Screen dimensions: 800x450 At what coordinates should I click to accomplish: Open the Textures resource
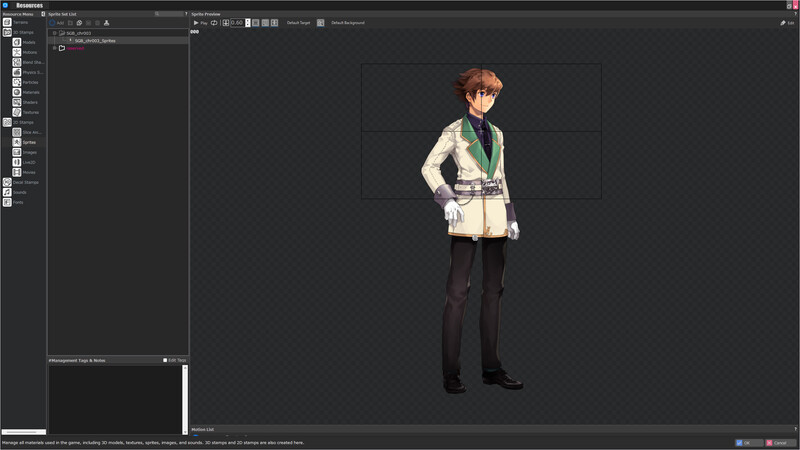pos(26,112)
